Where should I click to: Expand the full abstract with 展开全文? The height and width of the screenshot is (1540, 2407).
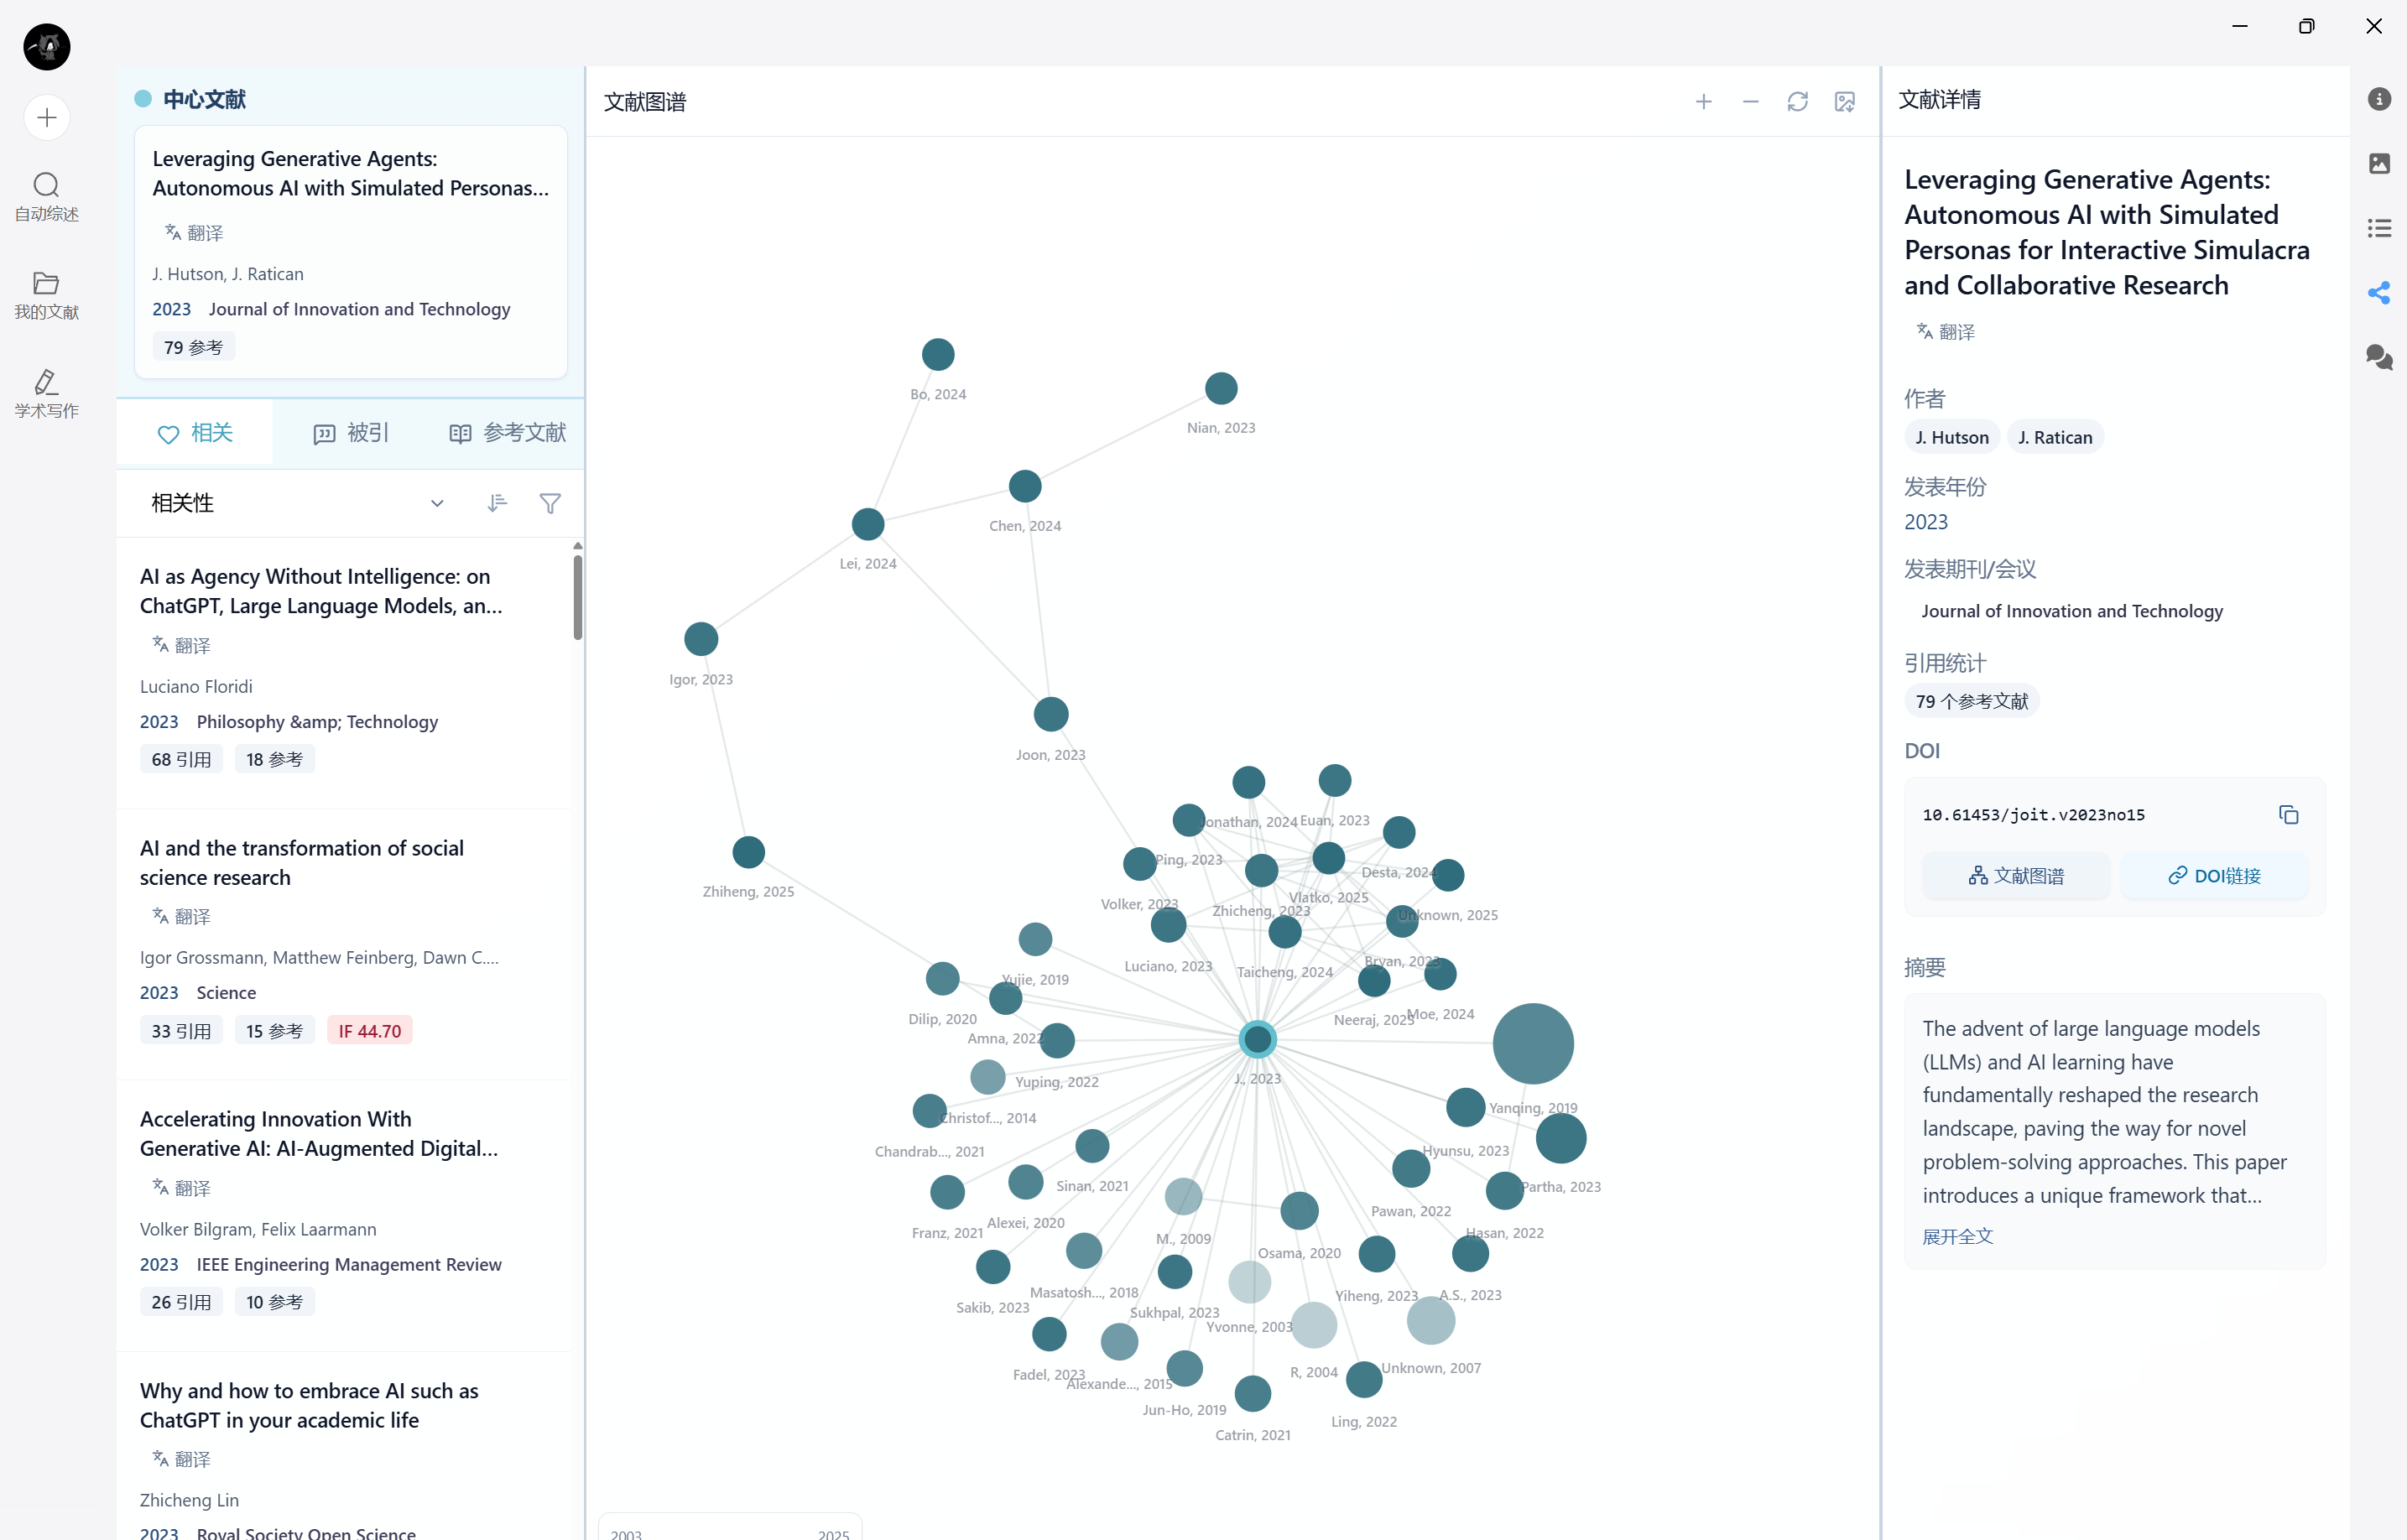[x=1957, y=1236]
